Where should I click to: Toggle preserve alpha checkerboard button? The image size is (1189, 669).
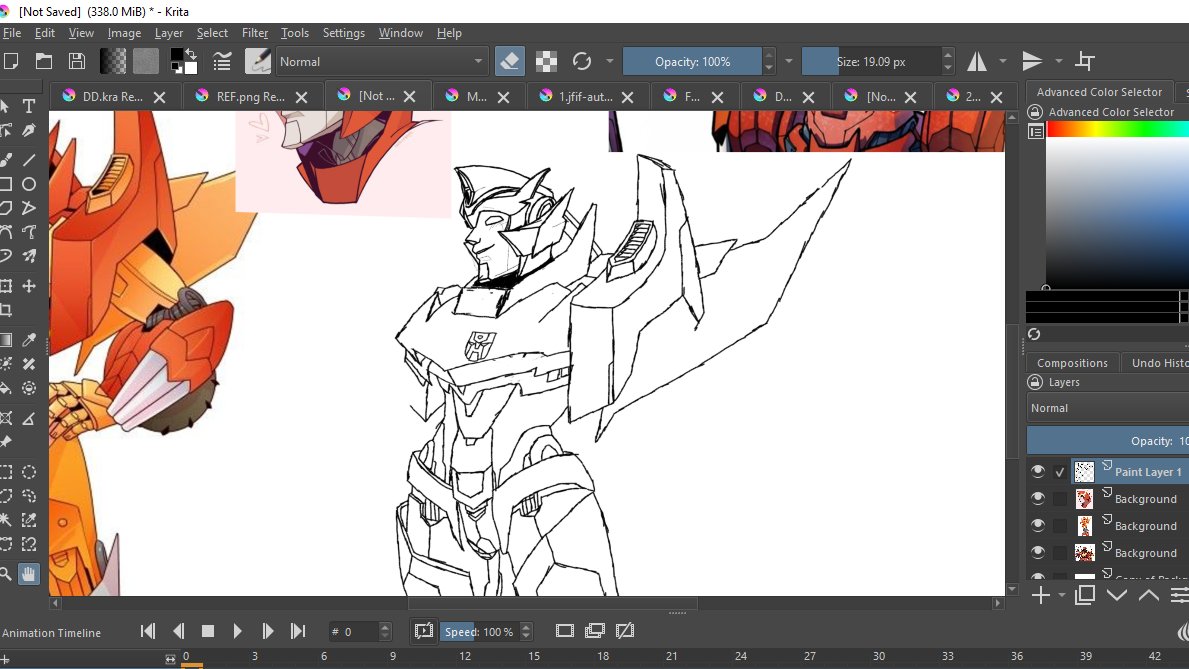546,61
